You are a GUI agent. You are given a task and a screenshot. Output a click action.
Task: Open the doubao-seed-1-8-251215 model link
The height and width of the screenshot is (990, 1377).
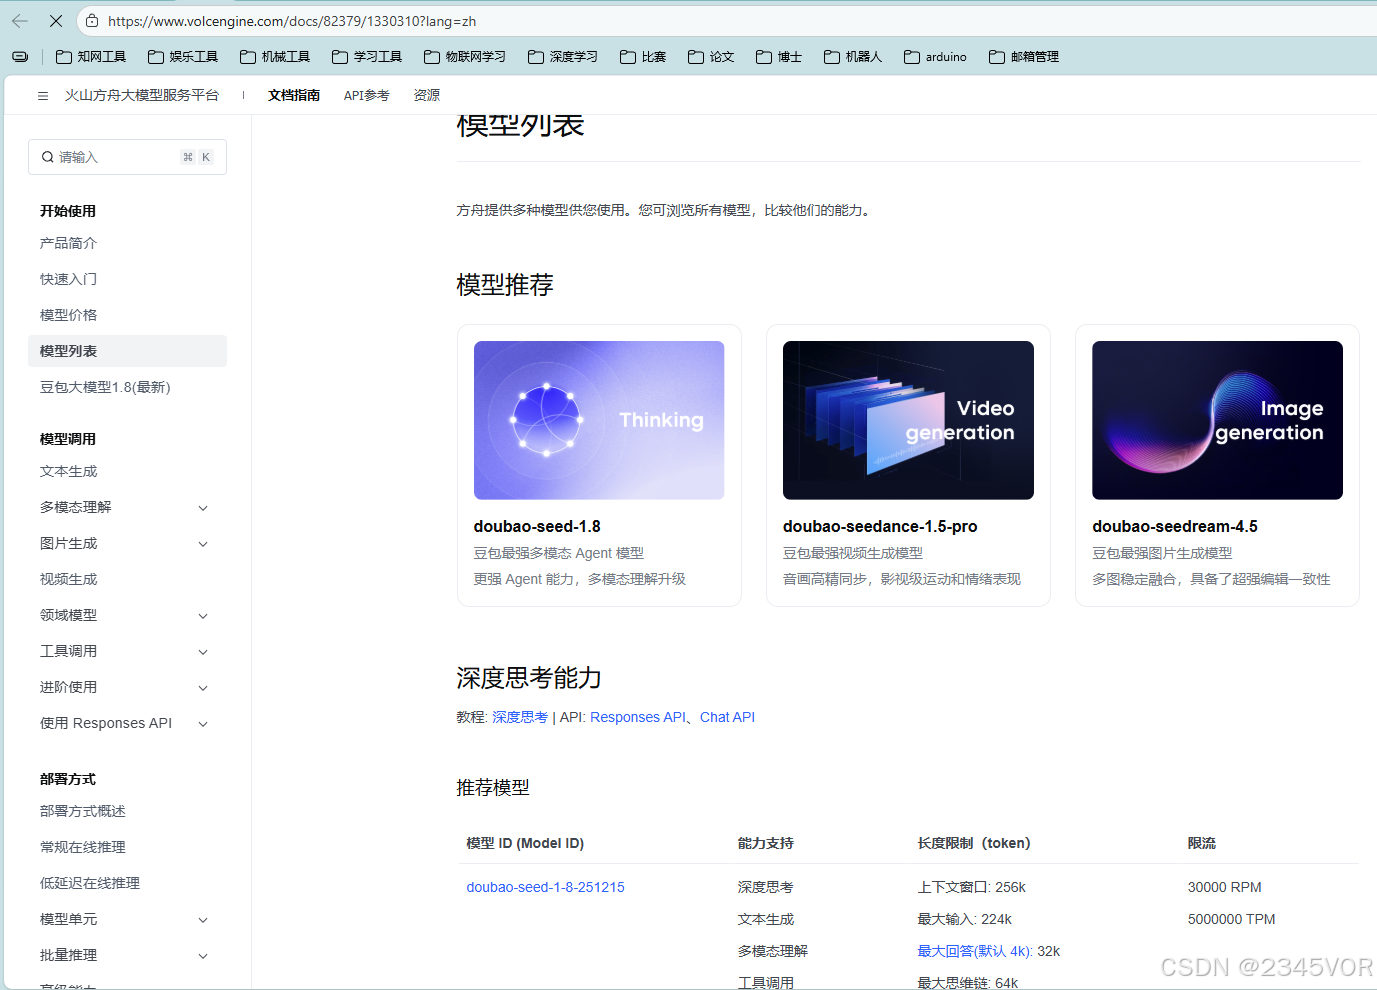(545, 887)
